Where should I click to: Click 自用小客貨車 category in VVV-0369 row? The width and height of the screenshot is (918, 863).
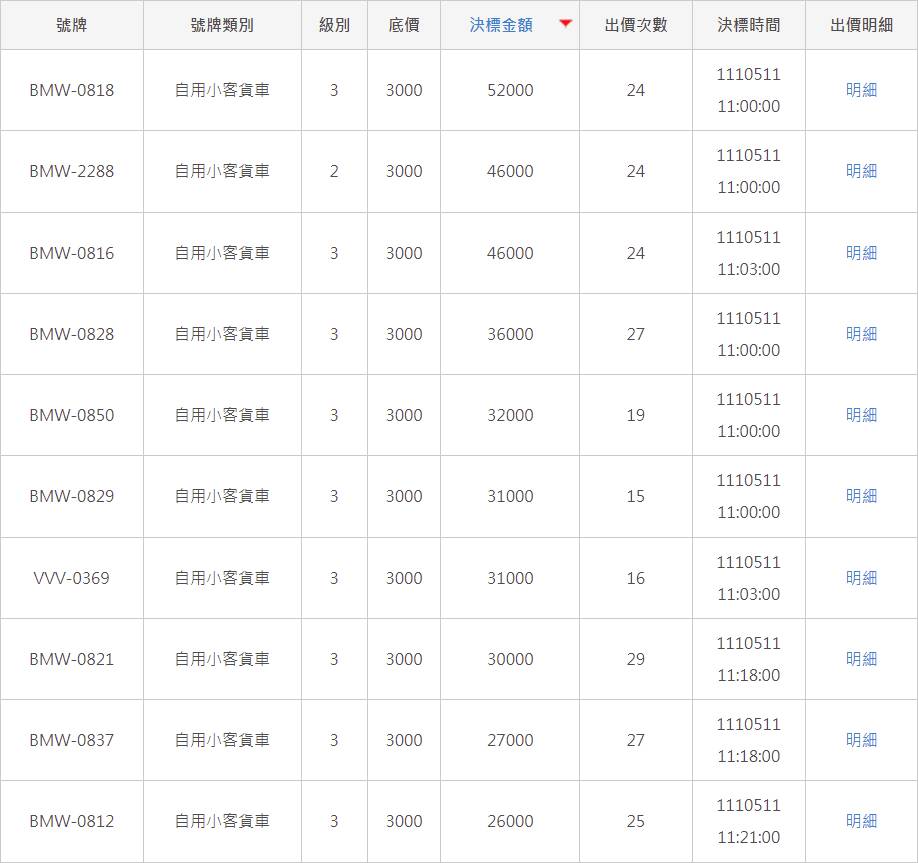[x=222, y=578]
